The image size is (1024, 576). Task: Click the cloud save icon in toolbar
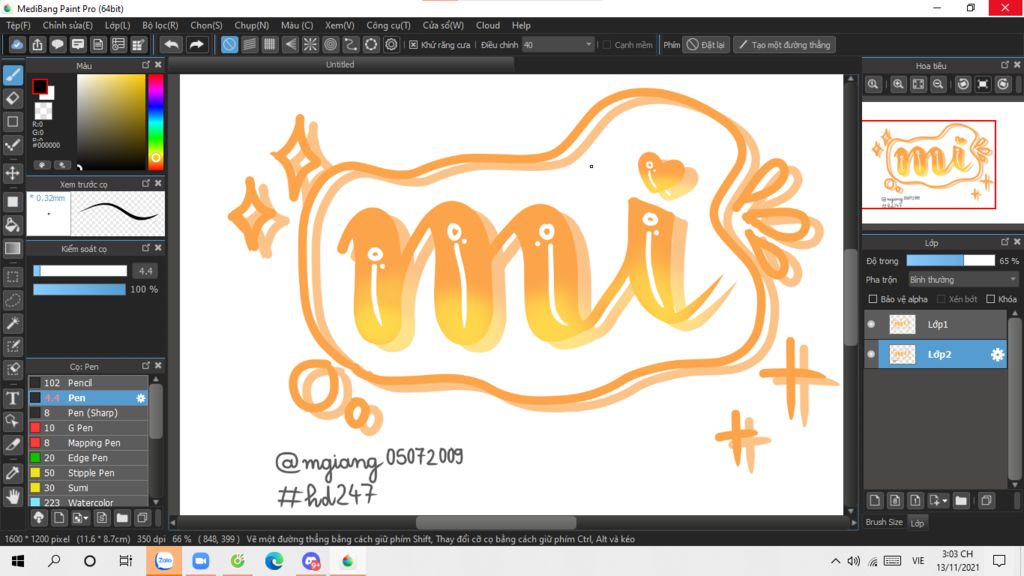pos(17,44)
